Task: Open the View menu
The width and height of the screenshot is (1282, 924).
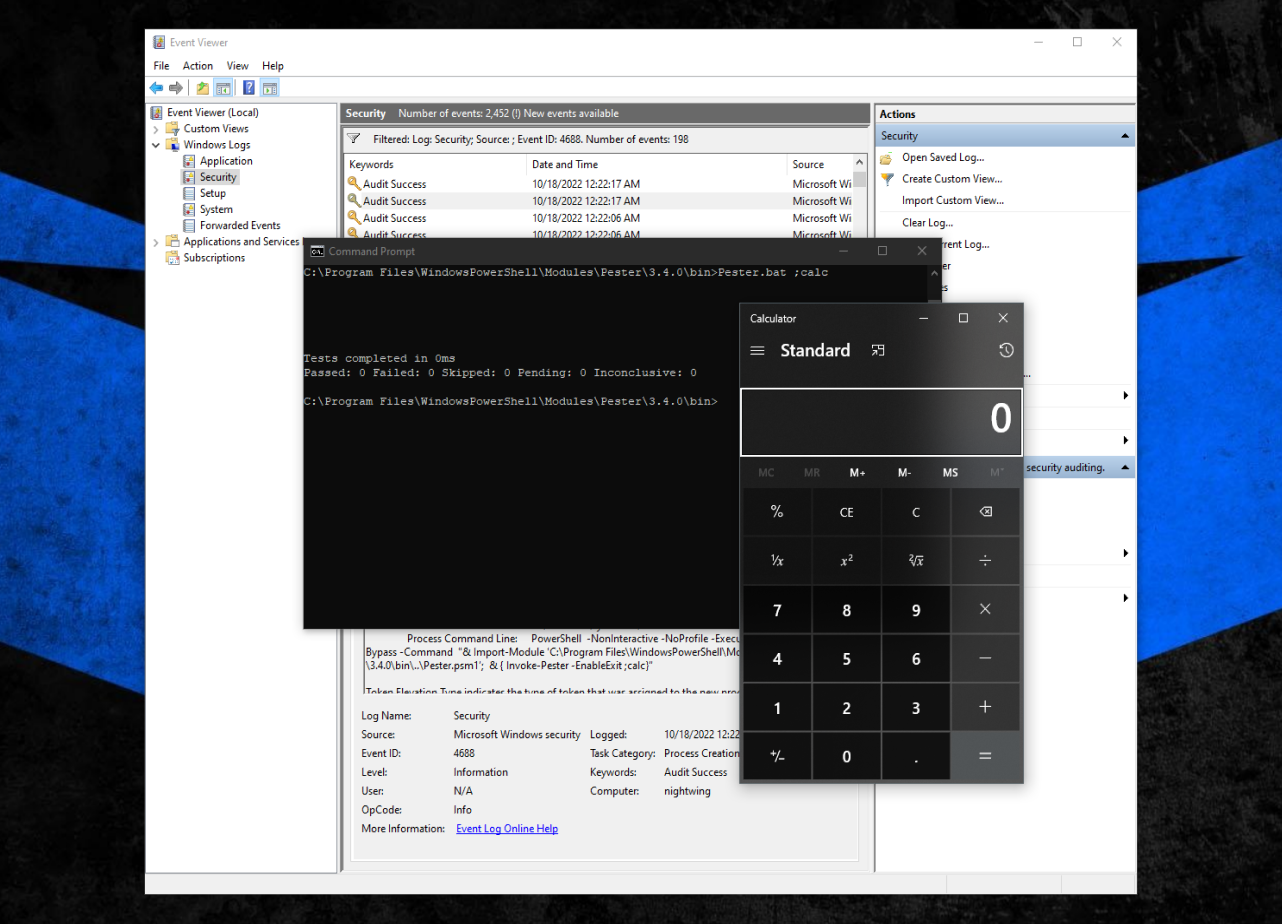Action: click(x=237, y=66)
